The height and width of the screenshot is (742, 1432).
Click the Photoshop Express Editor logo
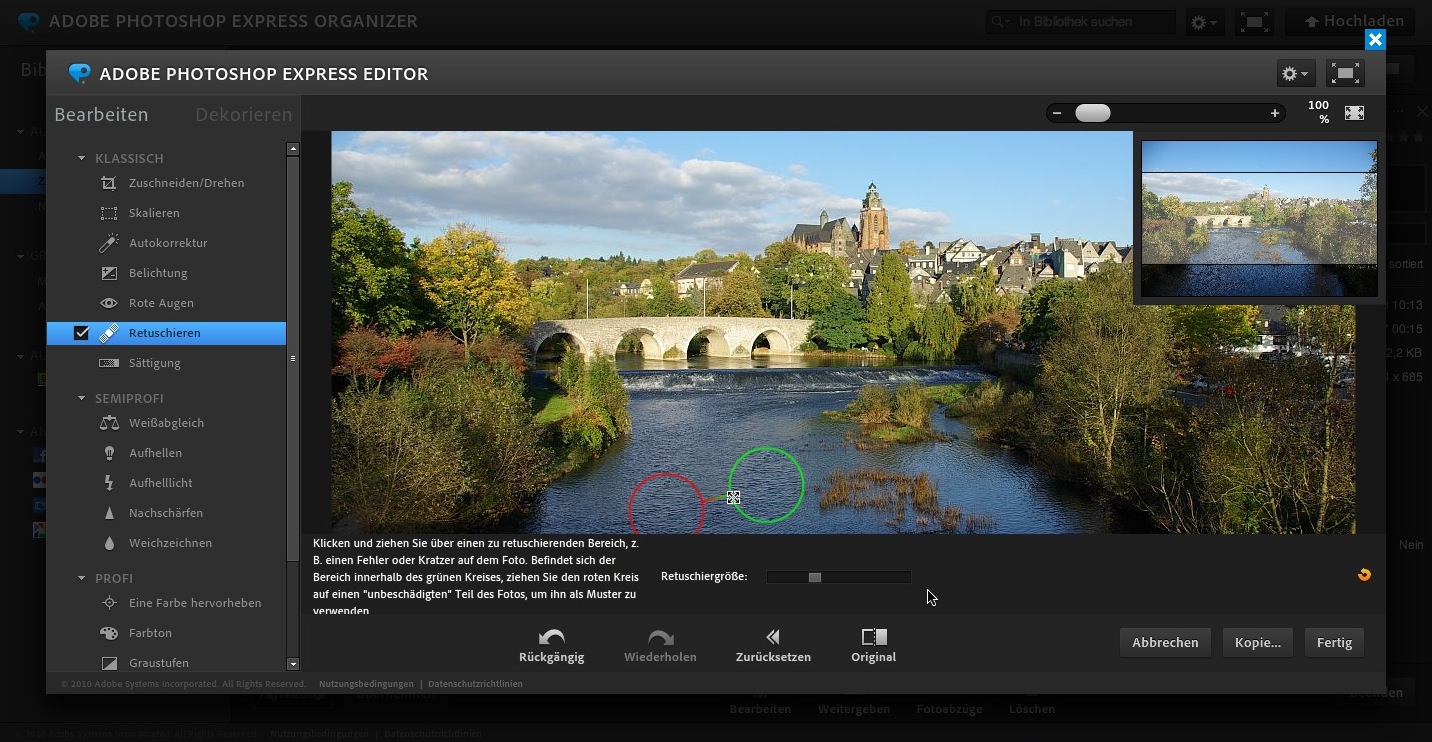point(79,73)
